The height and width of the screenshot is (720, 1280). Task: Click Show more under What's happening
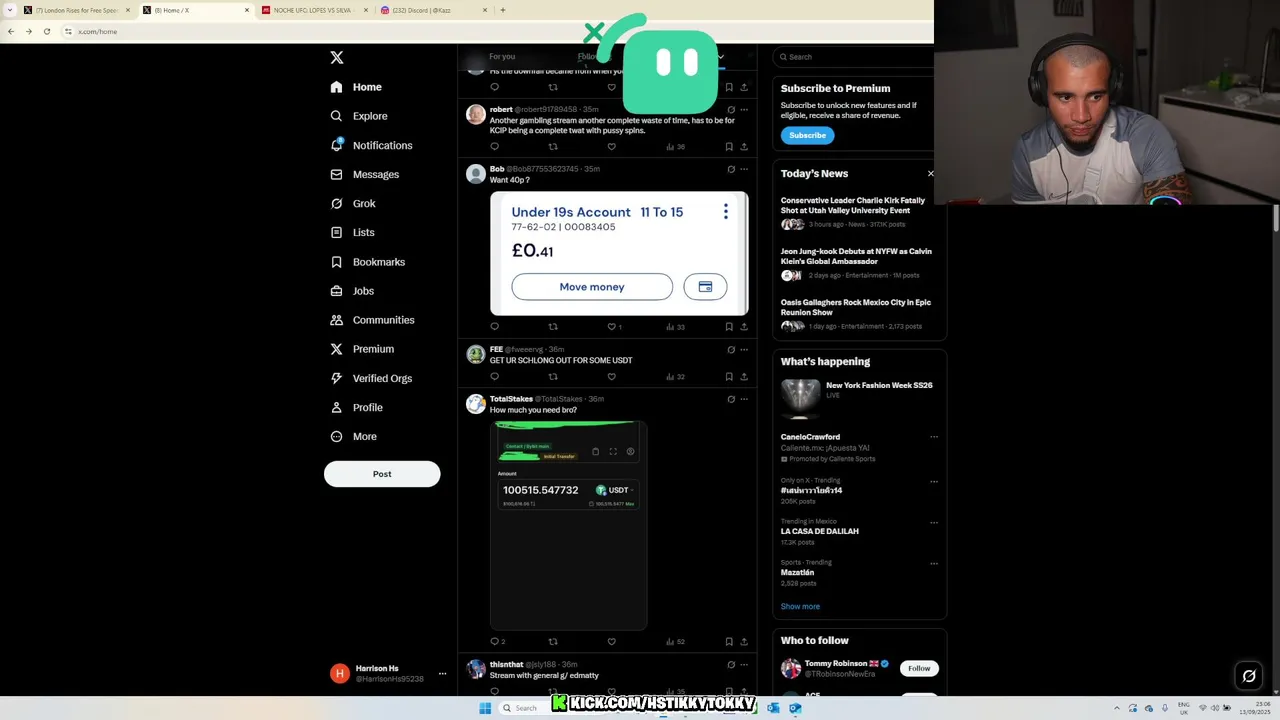pyautogui.click(x=800, y=606)
